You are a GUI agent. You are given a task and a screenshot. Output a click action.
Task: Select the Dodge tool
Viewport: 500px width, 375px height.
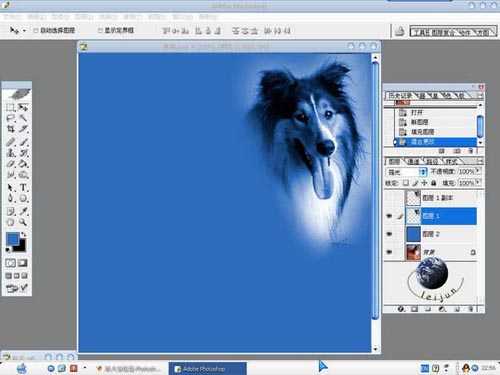[23, 174]
